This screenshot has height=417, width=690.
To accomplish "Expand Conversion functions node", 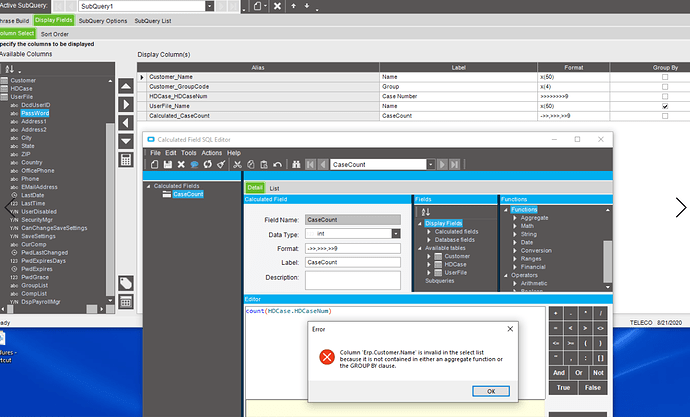I will point(515,251).
